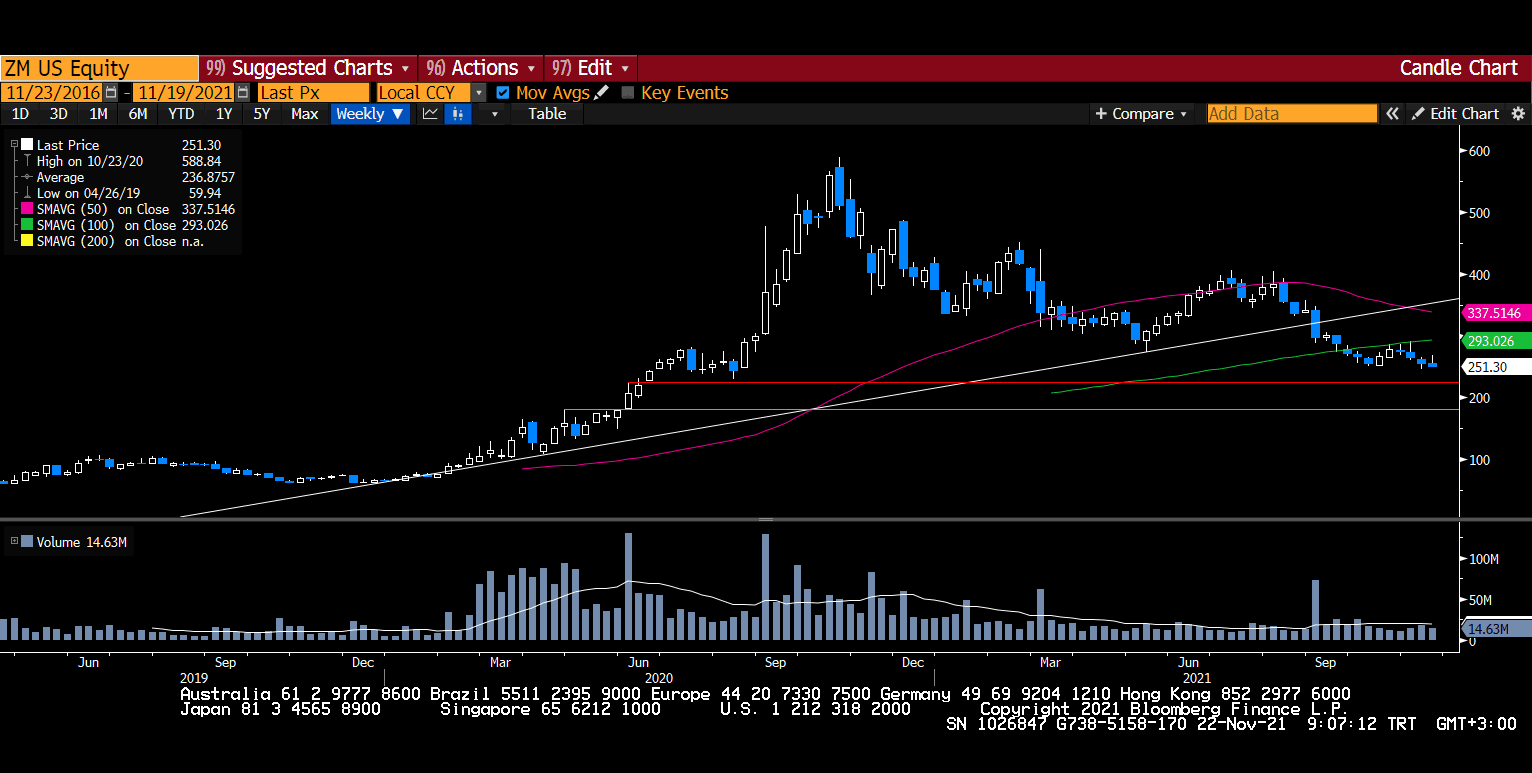This screenshot has height=773, width=1532.
Task: Click the 337.5146 magenta axis label
Action: (x=1496, y=313)
